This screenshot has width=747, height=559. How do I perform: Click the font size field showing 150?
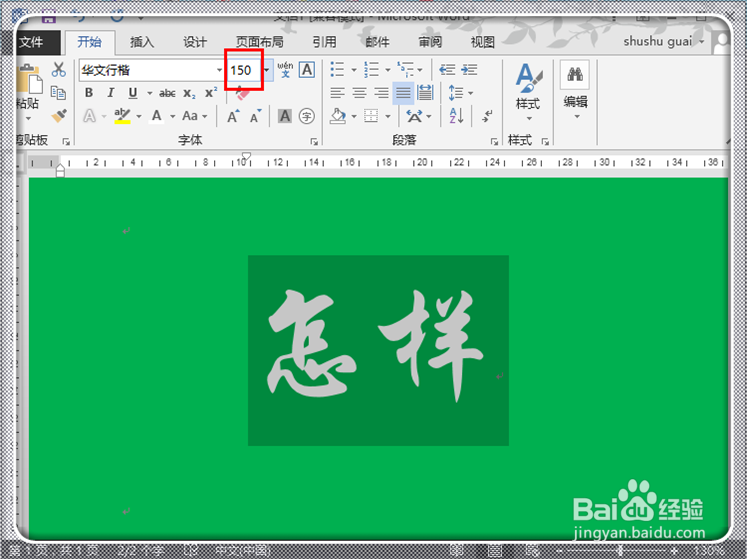click(x=244, y=71)
